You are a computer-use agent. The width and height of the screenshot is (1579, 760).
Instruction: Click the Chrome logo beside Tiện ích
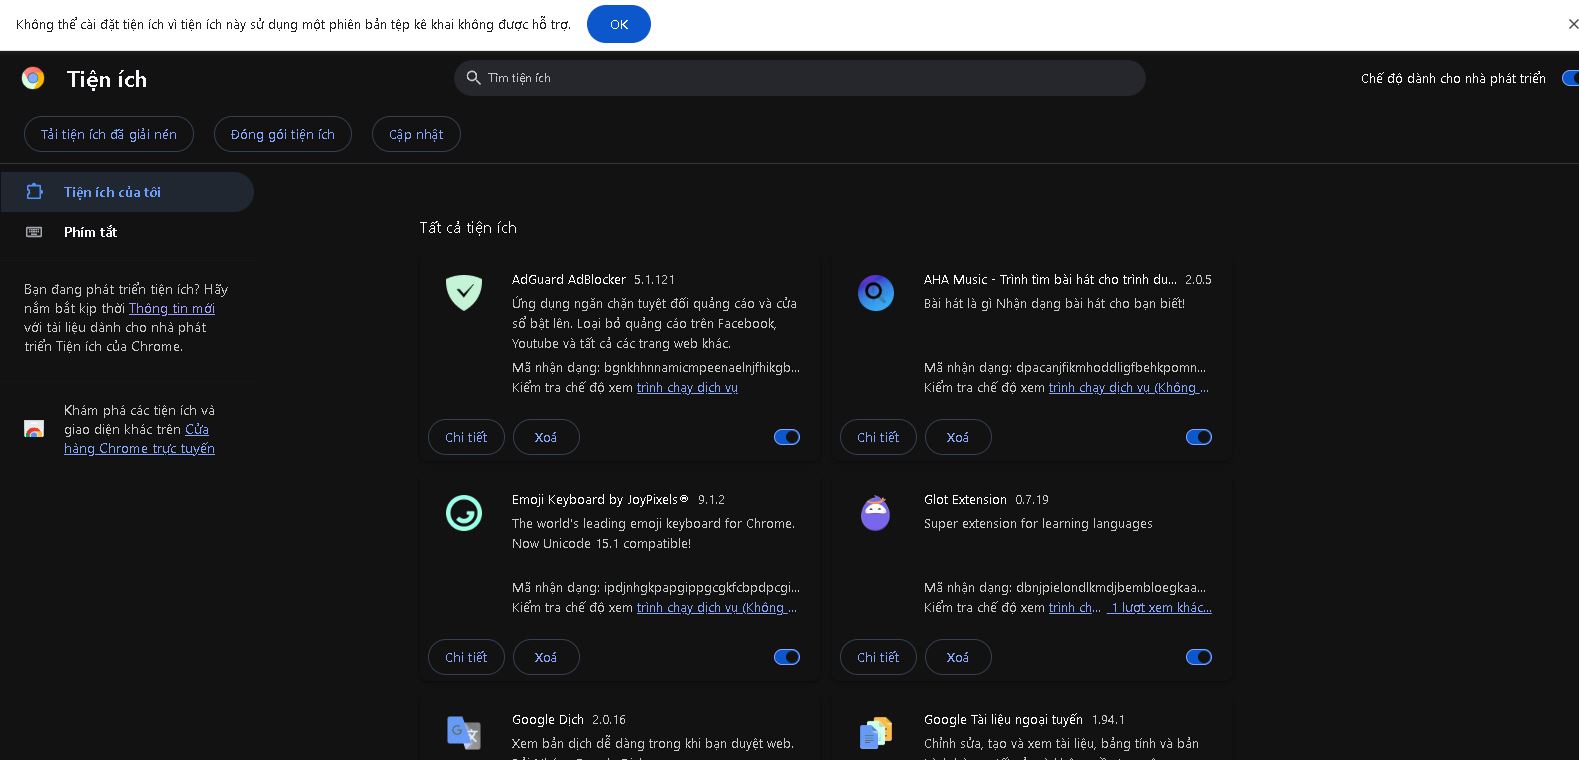tap(33, 79)
